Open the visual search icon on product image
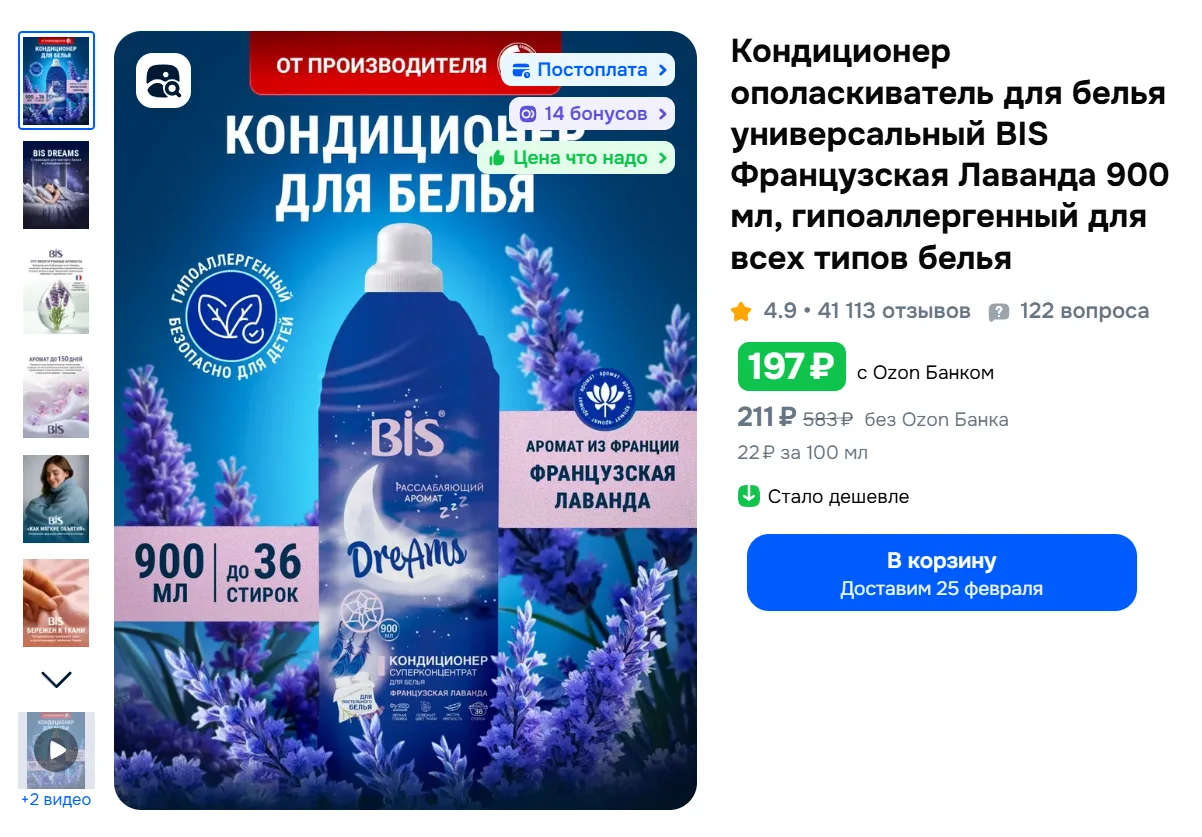Screen dimensions: 1202x837 coord(163,80)
